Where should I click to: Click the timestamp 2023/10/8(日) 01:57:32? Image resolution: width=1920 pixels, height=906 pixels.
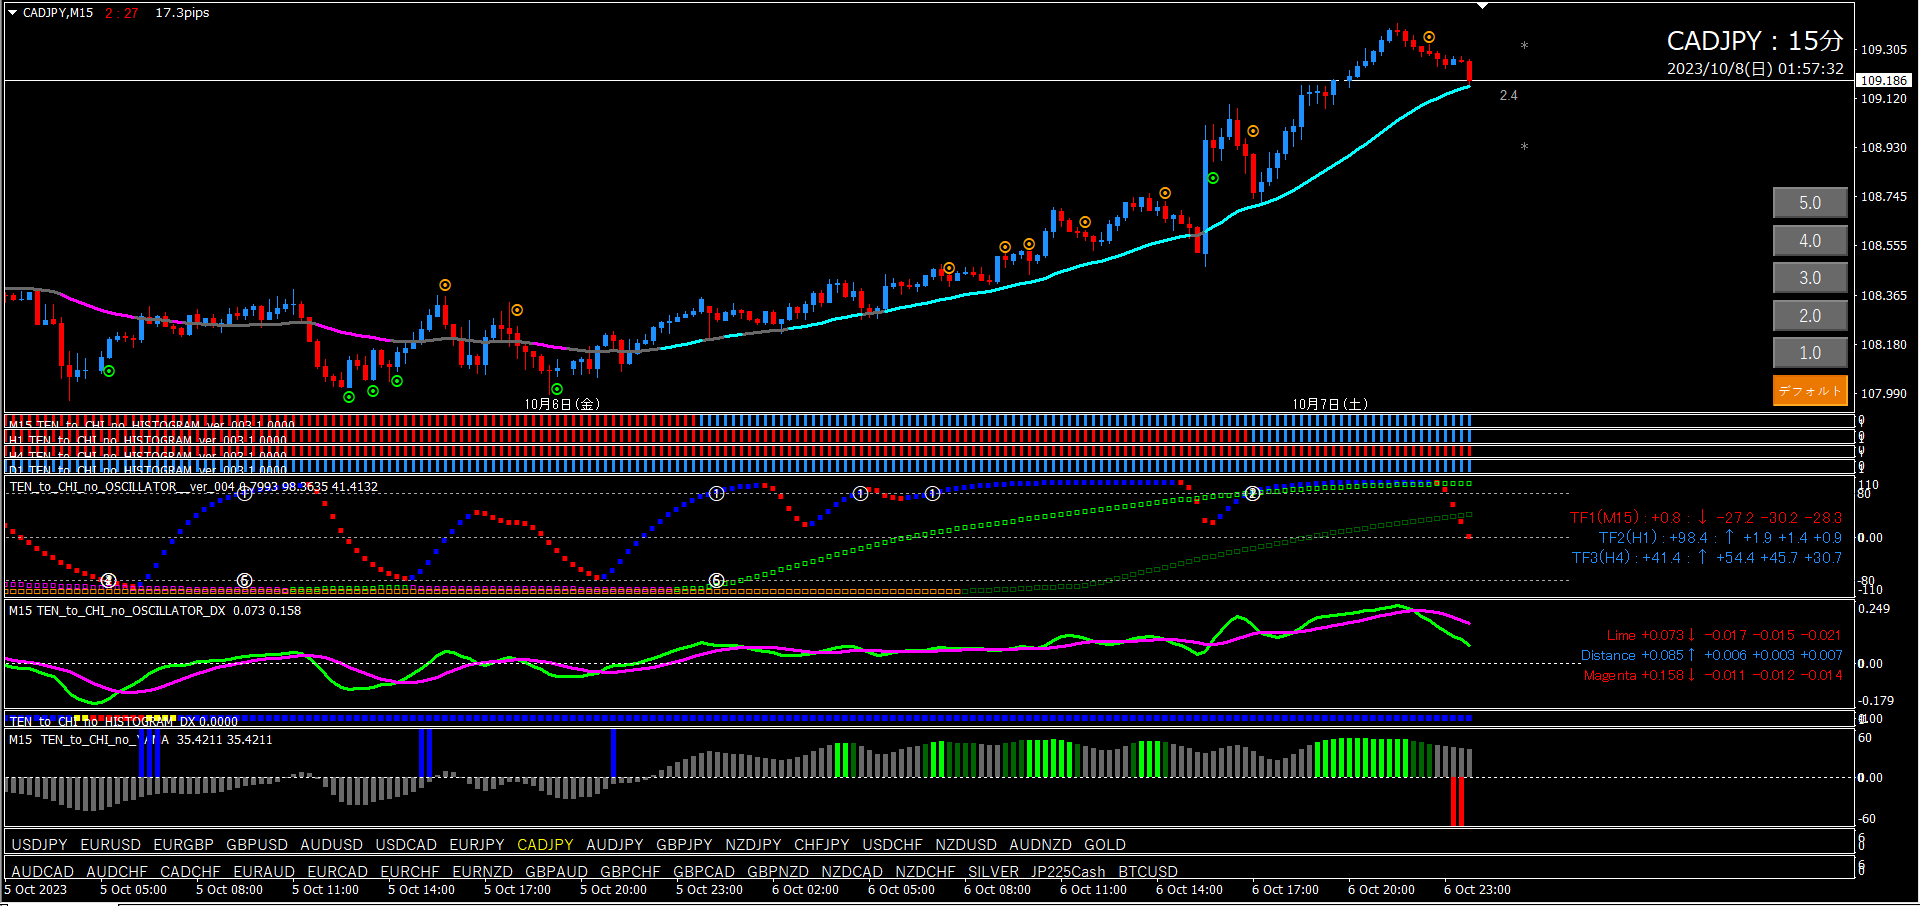tap(1755, 69)
